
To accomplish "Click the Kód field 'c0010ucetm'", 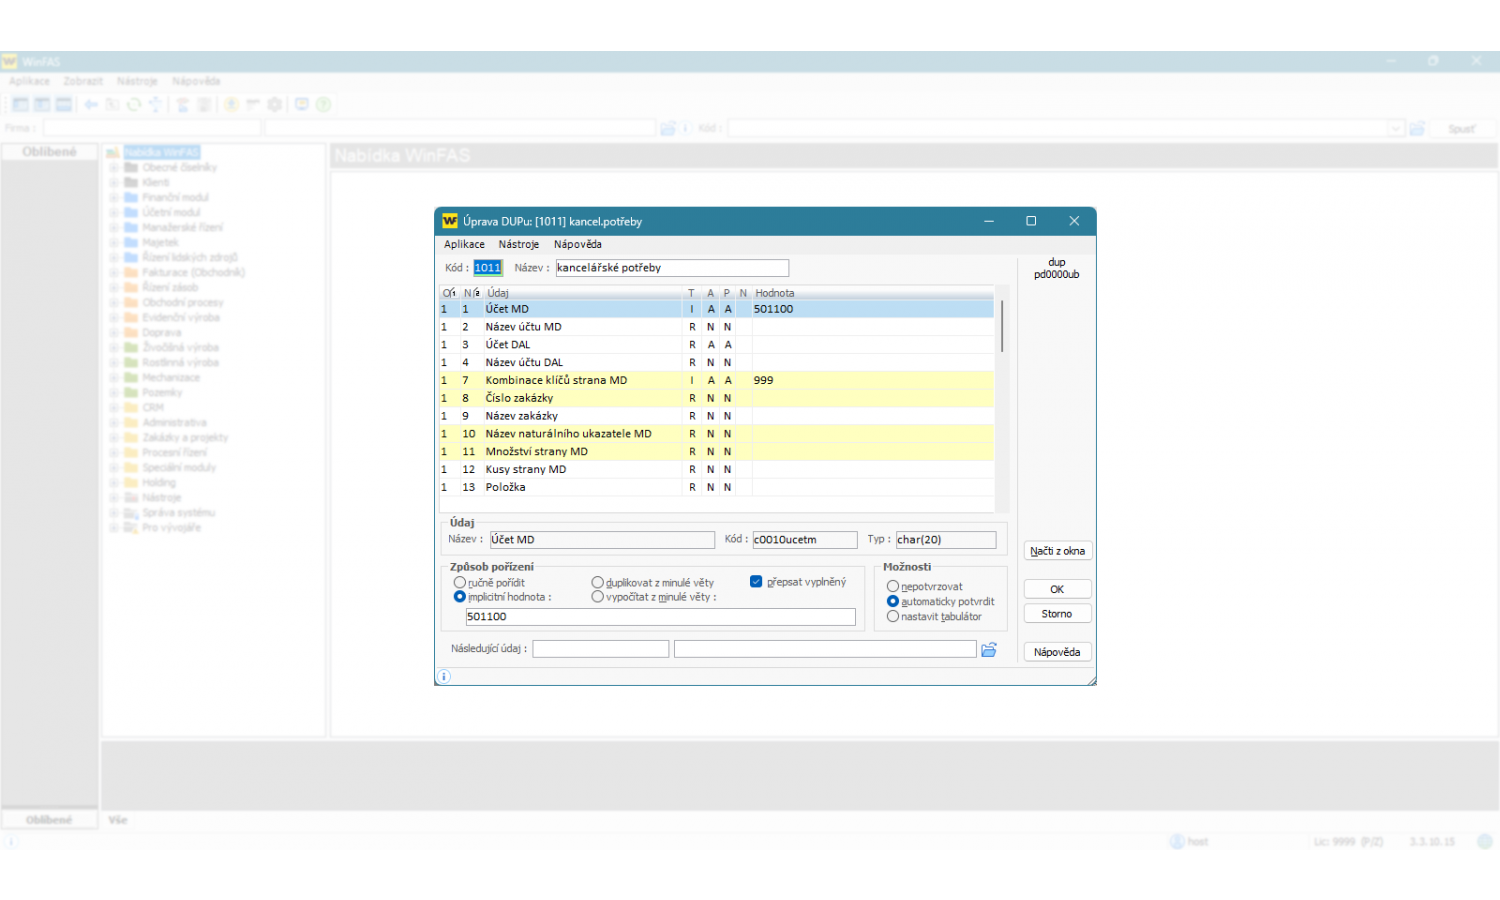I will 804,540.
